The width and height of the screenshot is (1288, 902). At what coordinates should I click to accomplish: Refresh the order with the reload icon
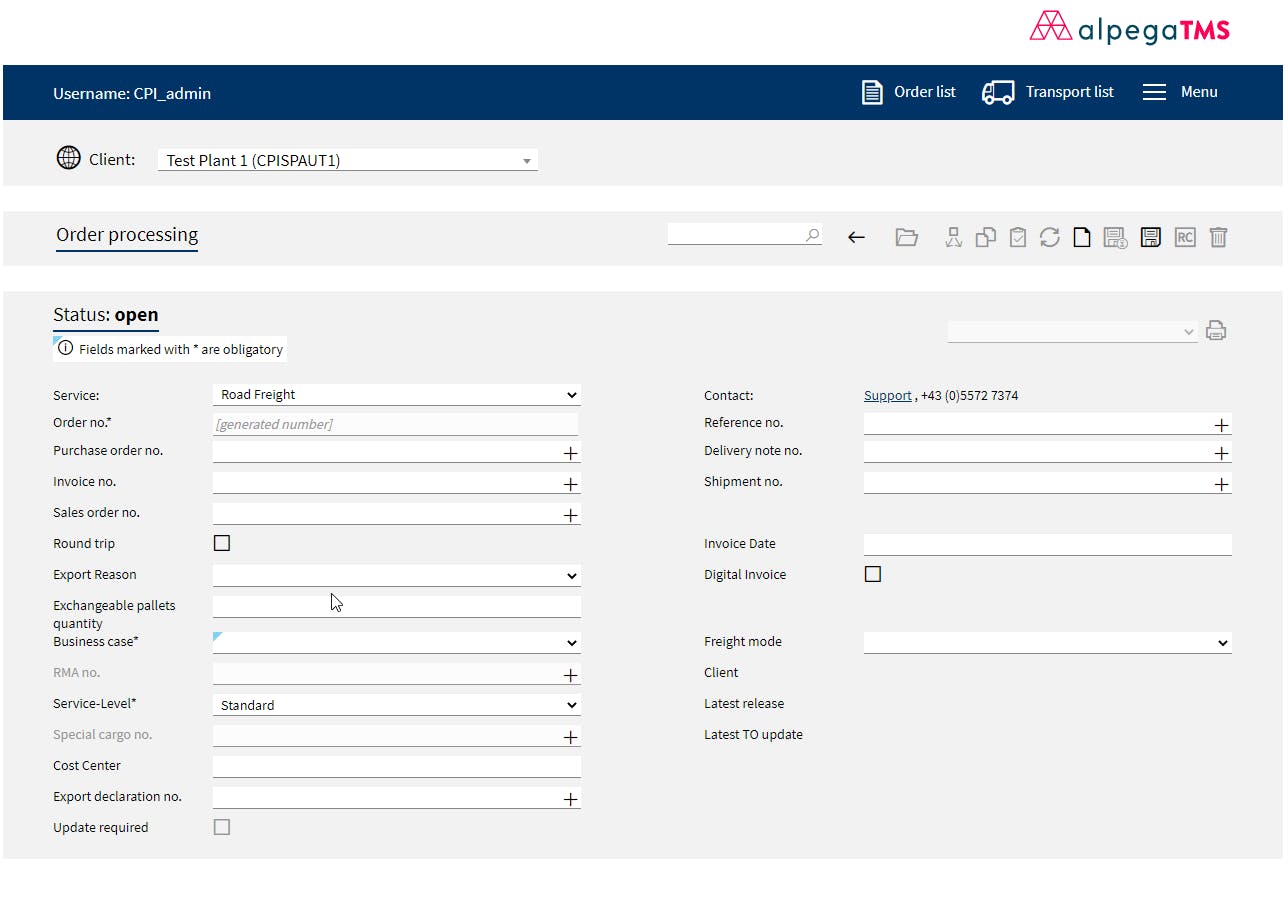[x=1049, y=237]
